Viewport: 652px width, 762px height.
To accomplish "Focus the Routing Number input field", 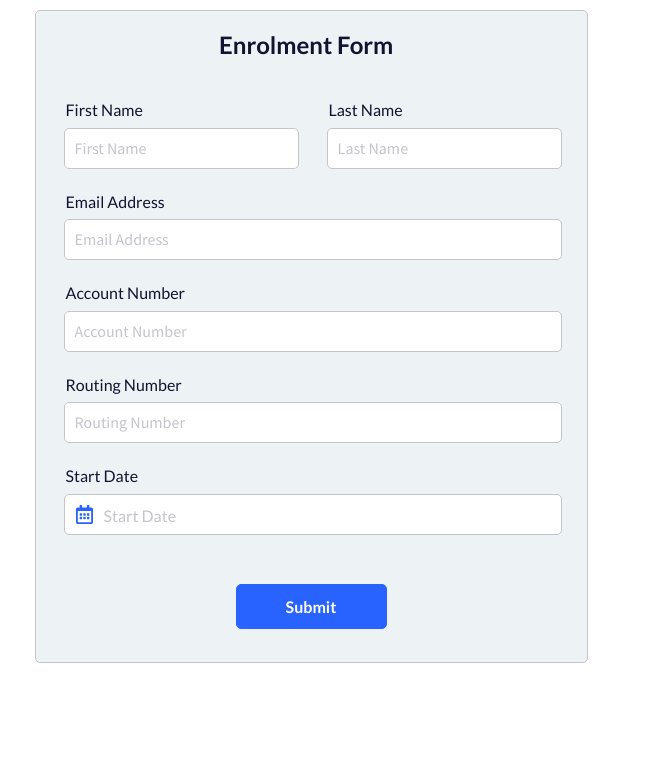I will [x=312, y=423].
